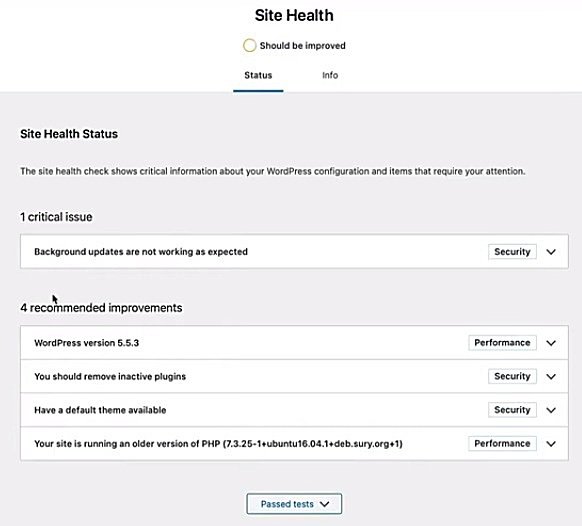The width and height of the screenshot is (582, 526).
Task: Open WordPress version 5.5.3 item title
Action: pos(86,343)
